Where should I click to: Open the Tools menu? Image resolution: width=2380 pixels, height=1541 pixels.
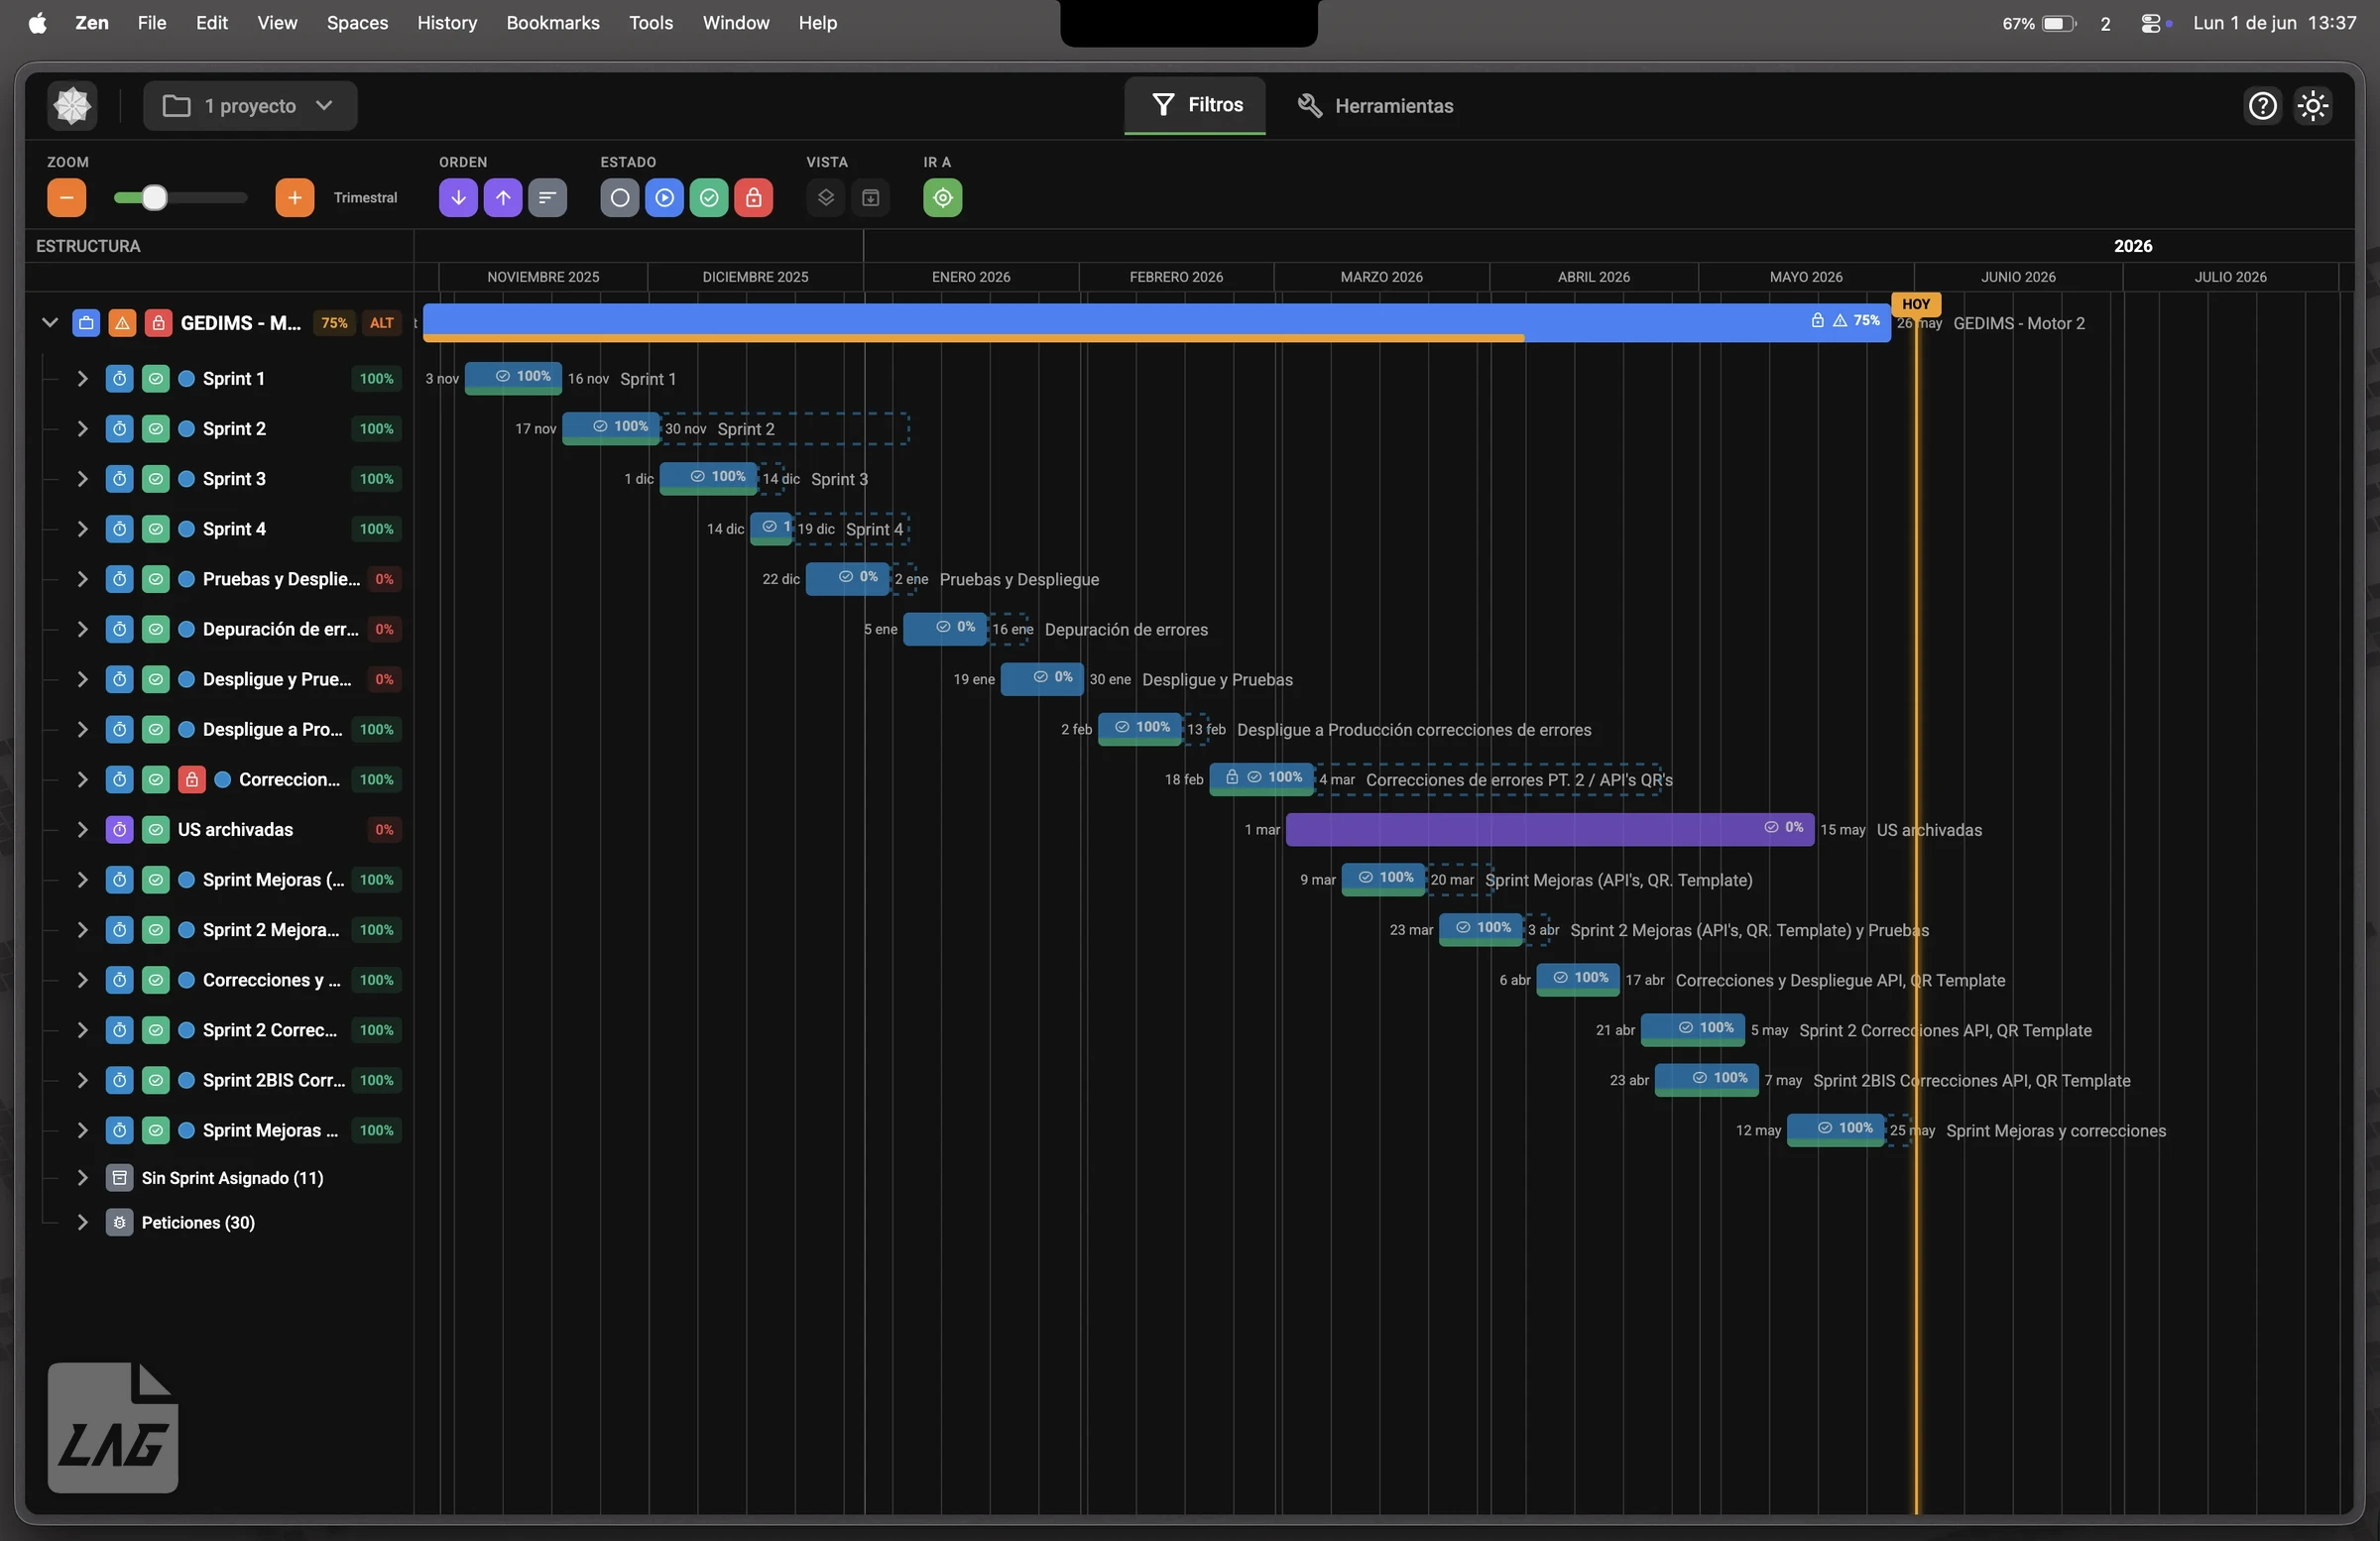(x=650, y=23)
